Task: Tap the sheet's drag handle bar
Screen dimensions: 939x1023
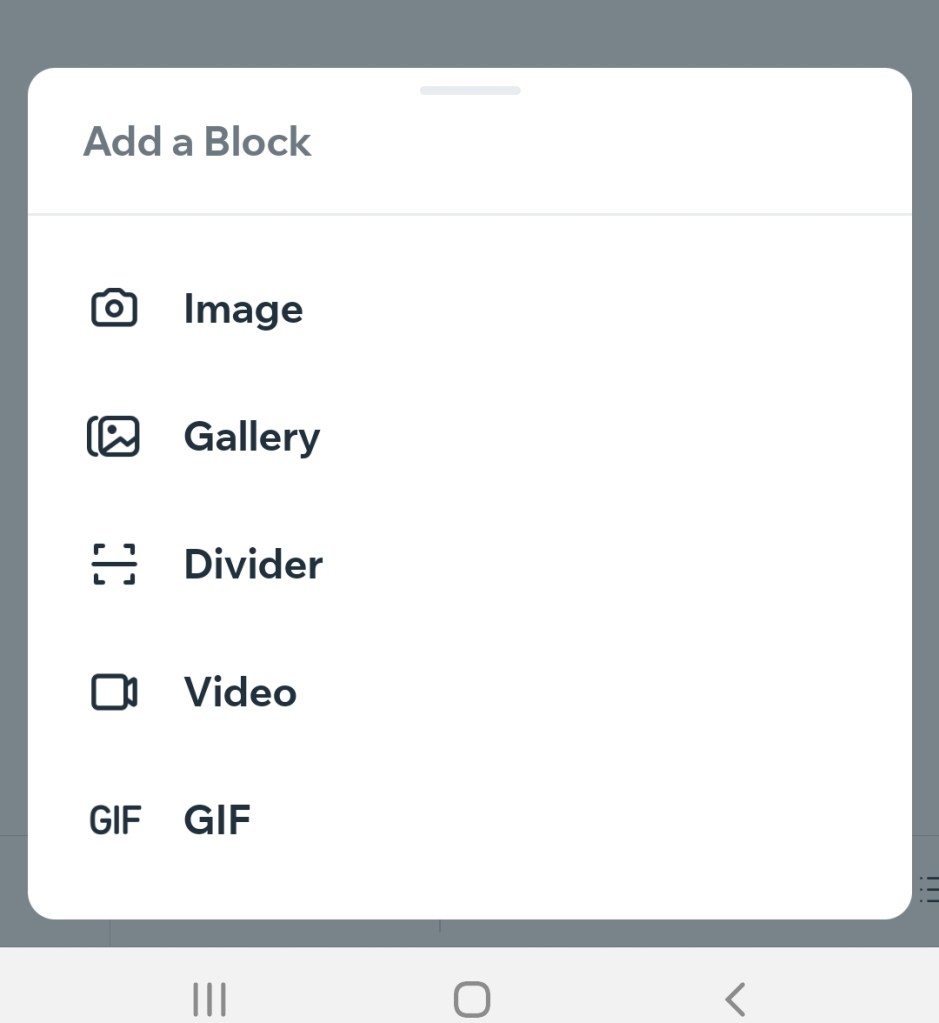Action: pos(470,90)
